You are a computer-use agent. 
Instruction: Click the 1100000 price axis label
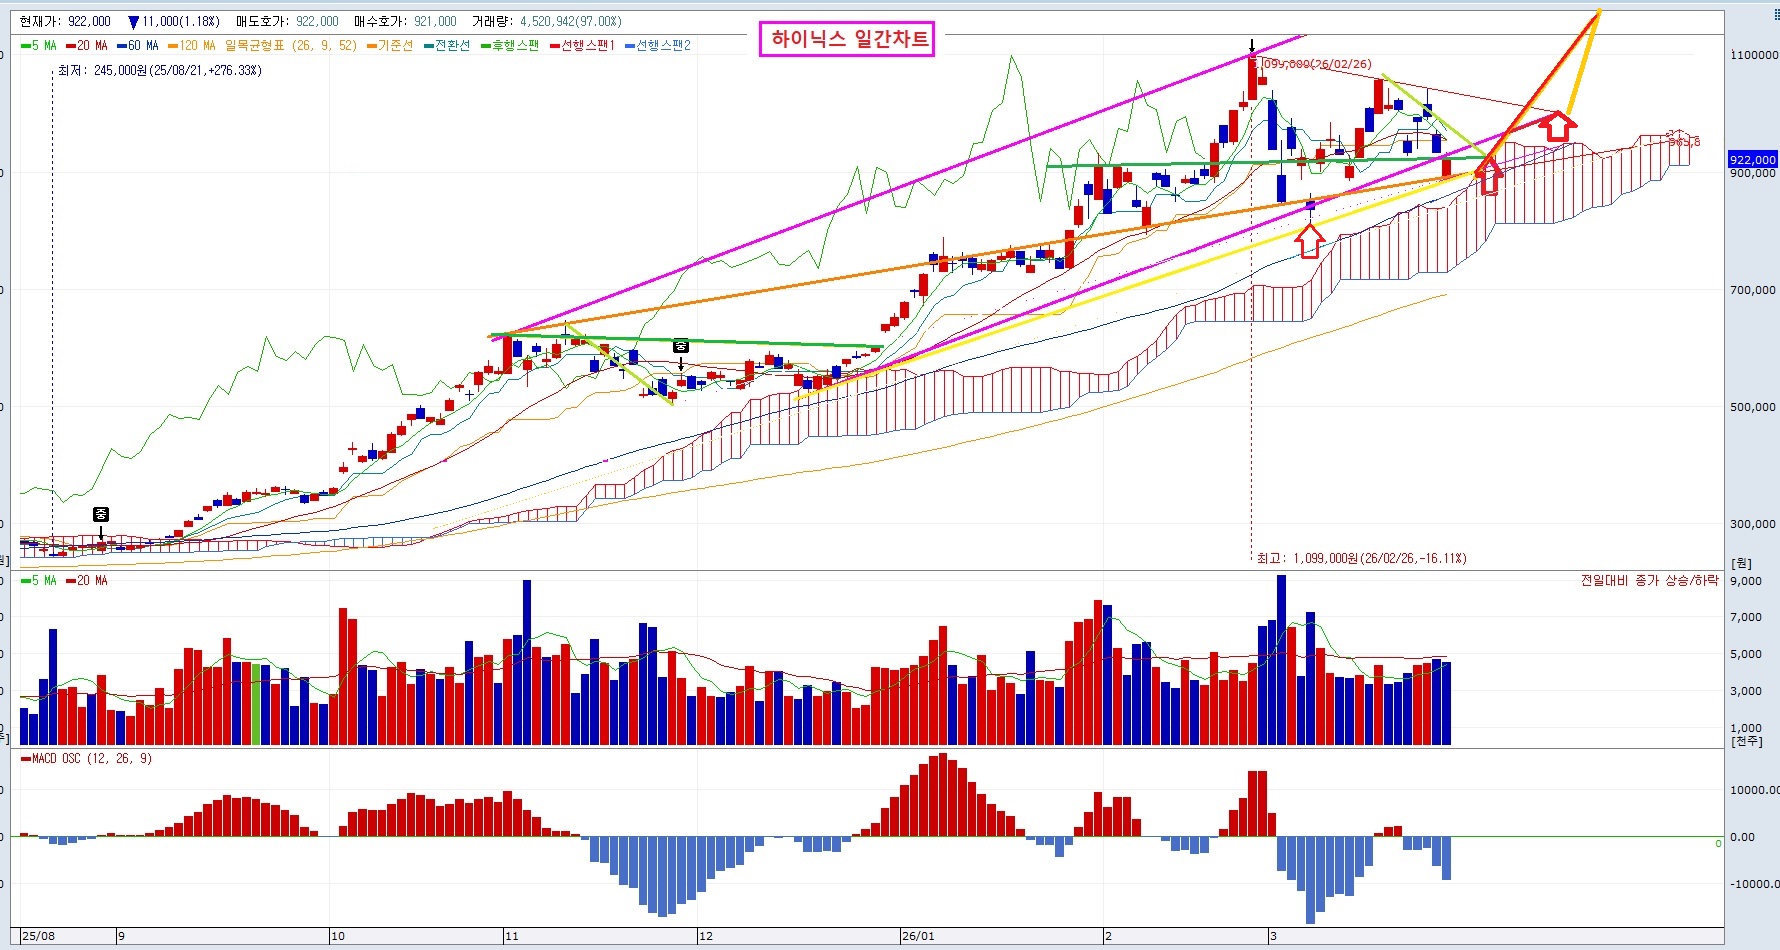pos(1754,55)
